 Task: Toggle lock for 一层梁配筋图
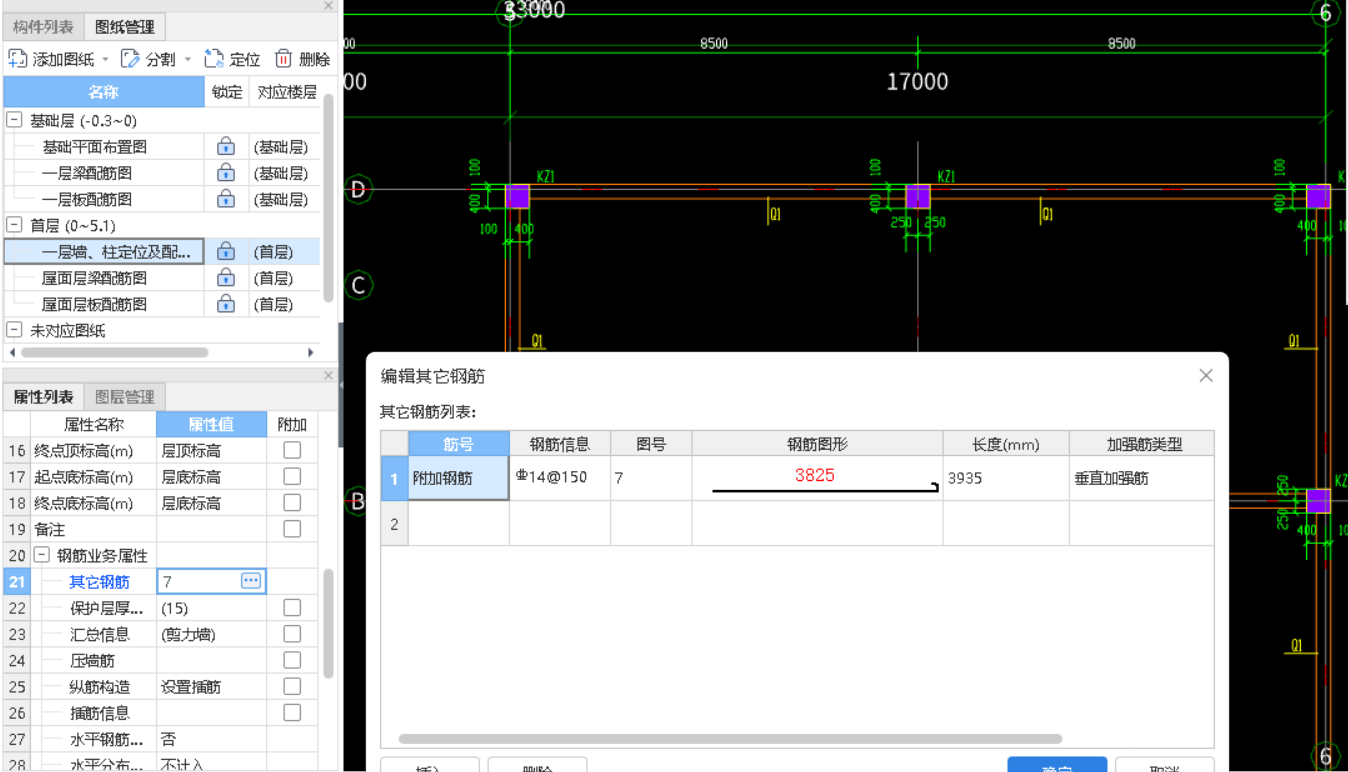click(226, 173)
